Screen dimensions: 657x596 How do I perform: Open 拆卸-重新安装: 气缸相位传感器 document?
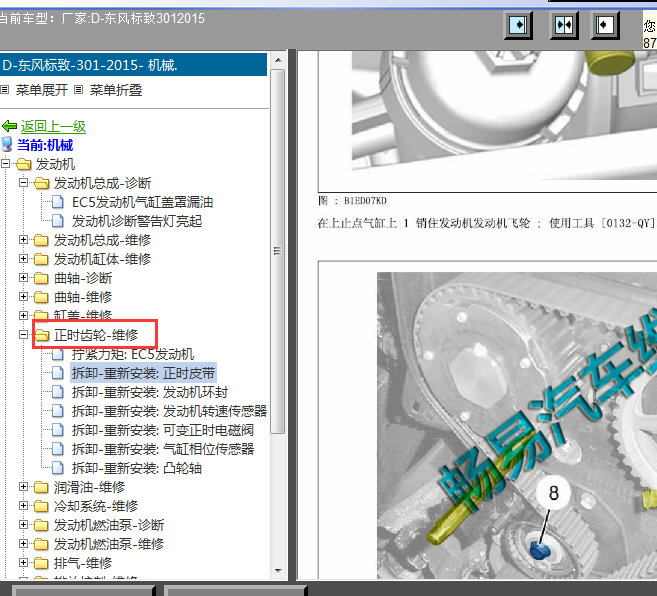pyautogui.click(x=163, y=449)
